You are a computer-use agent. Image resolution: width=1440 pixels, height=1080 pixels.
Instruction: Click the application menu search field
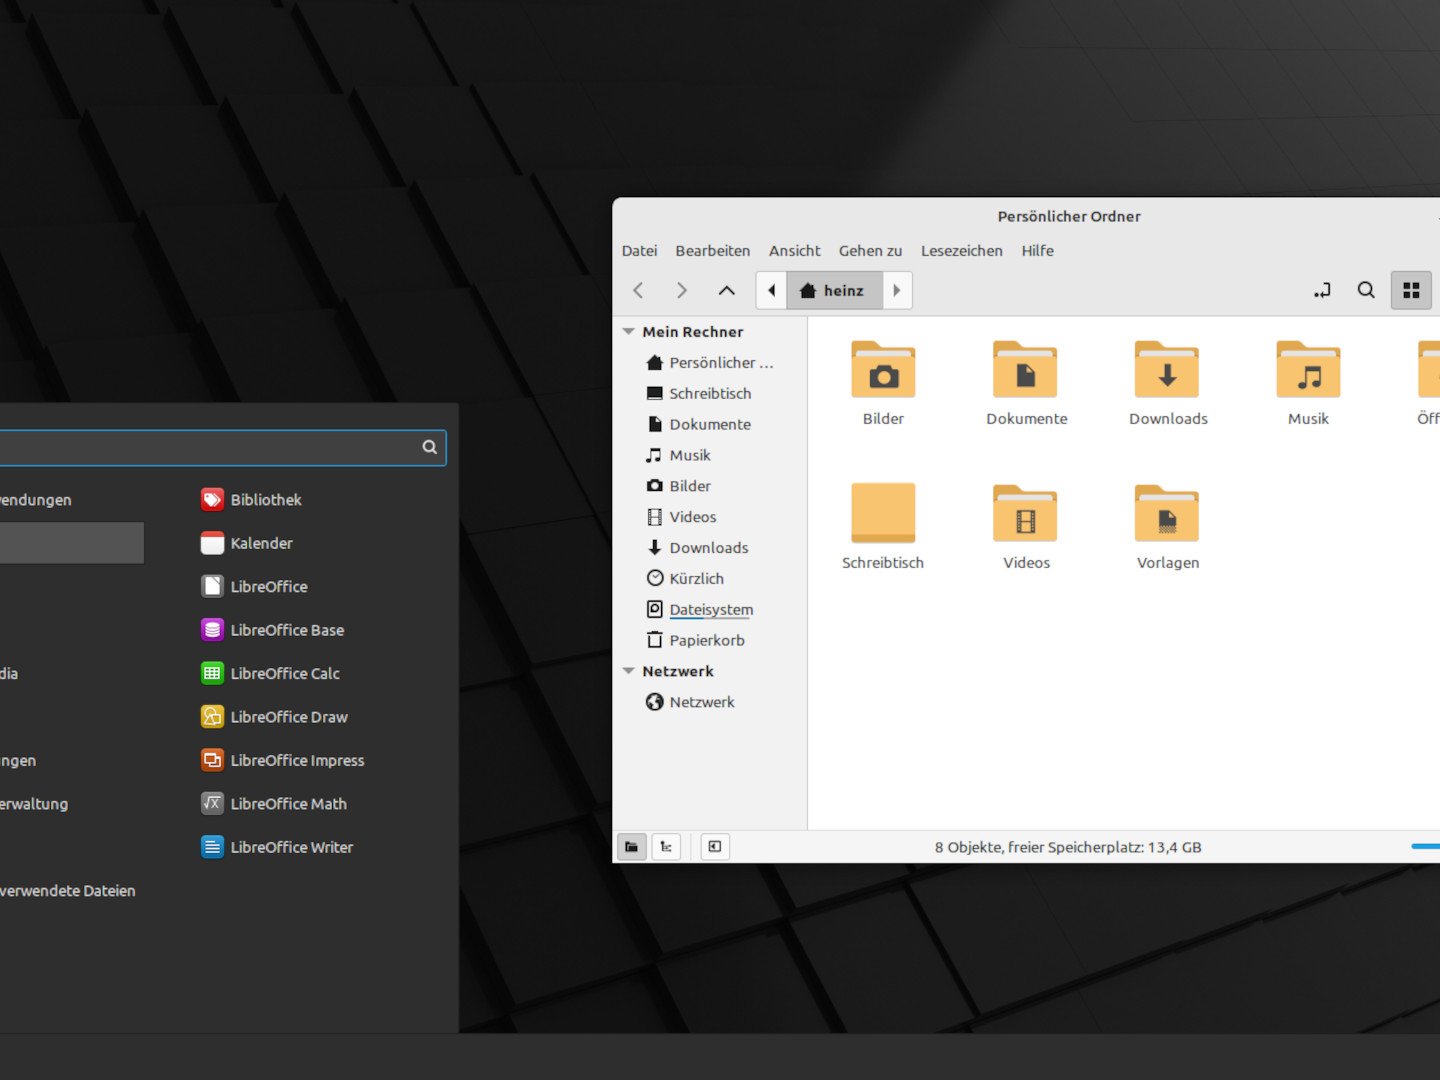210,448
